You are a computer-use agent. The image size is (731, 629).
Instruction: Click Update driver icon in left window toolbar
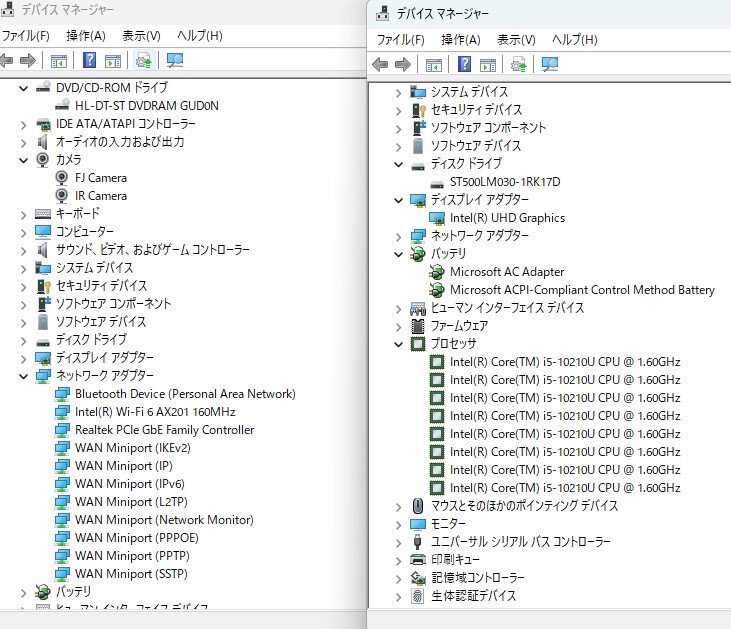[x=144, y=61]
